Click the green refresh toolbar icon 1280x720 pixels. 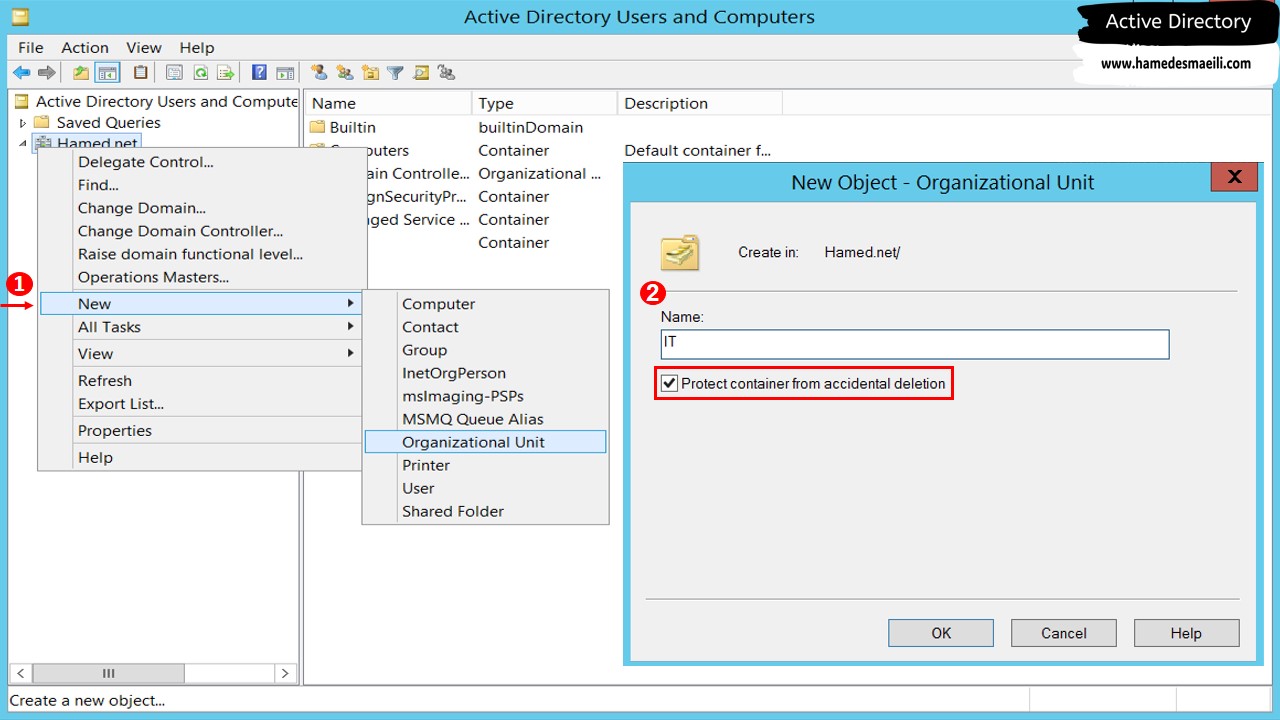coord(200,73)
